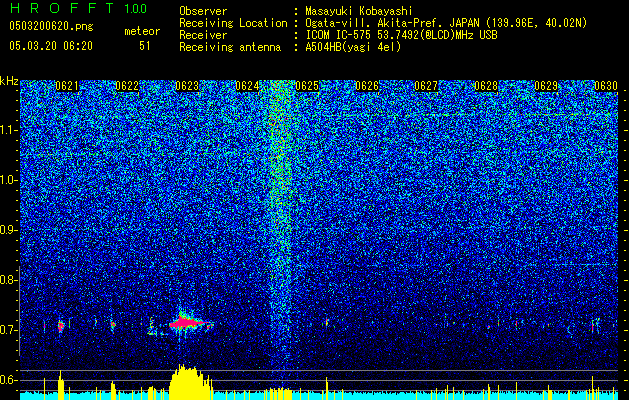
Task: Click the 0623 time marker
Action: [x=187, y=86]
